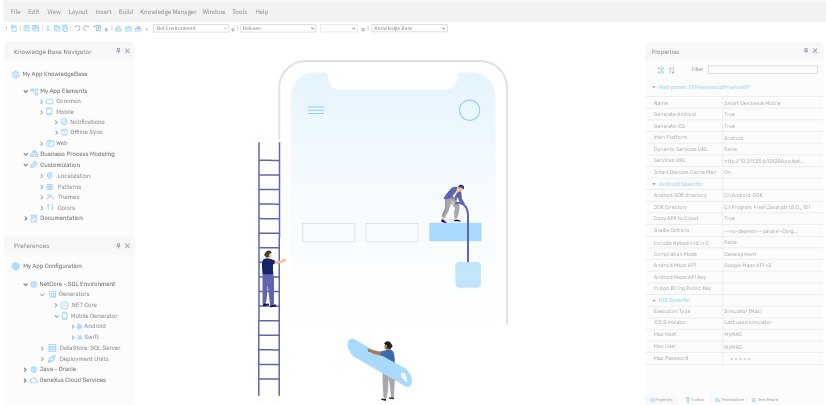Expand the Documentation tree node
826x405 pixels.
(26, 218)
